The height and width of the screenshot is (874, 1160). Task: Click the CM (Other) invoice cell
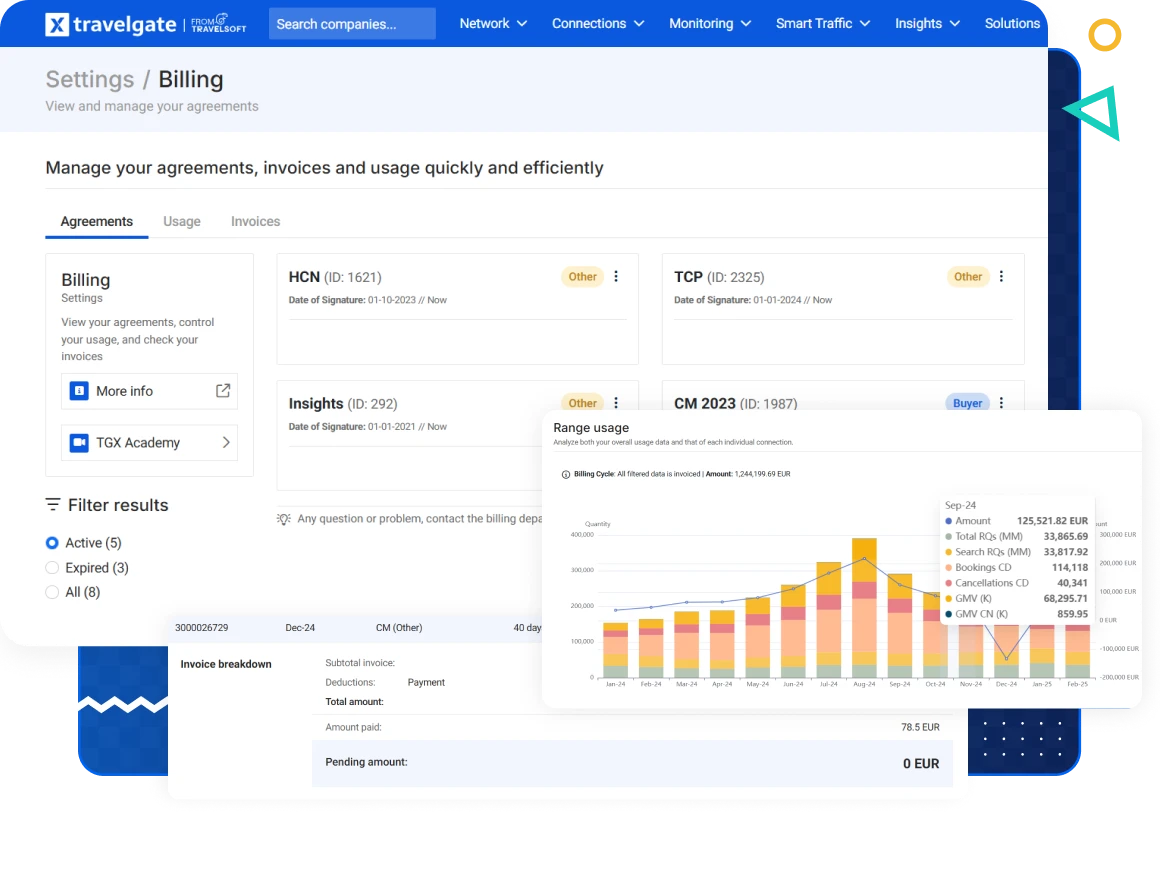399,628
